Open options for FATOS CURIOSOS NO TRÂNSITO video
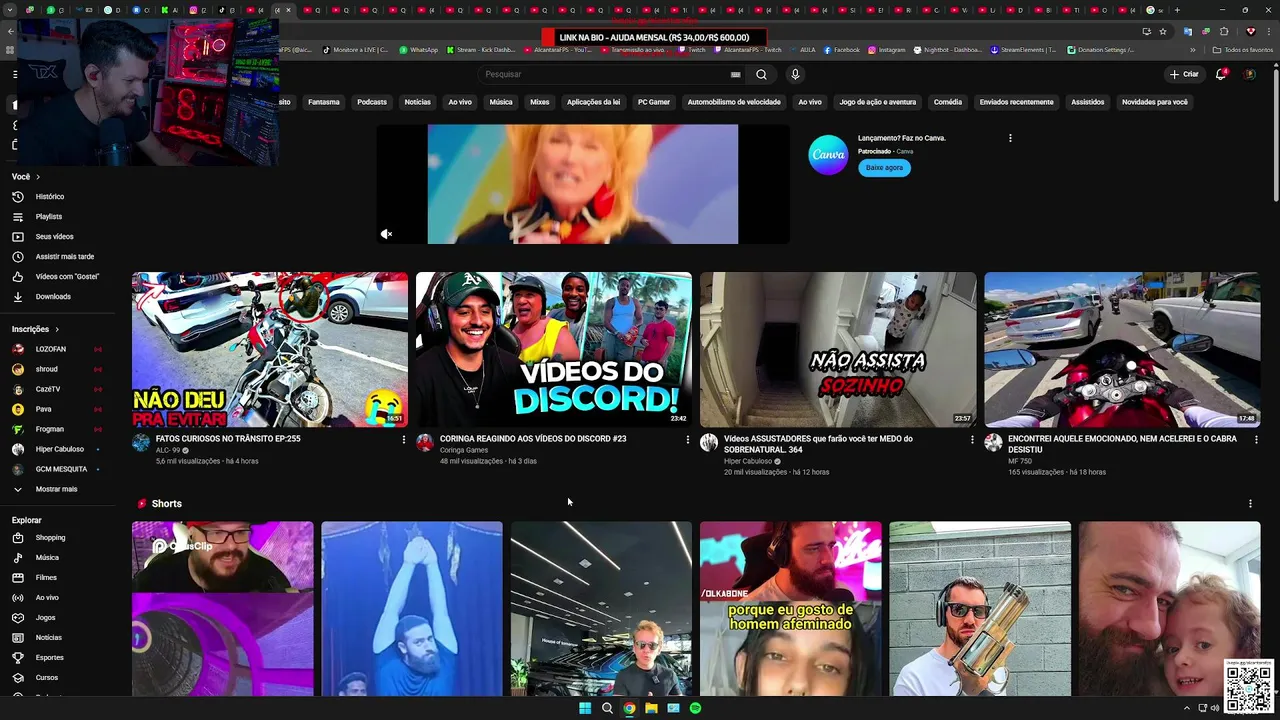This screenshot has width=1280, height=720. pos(404,439)
